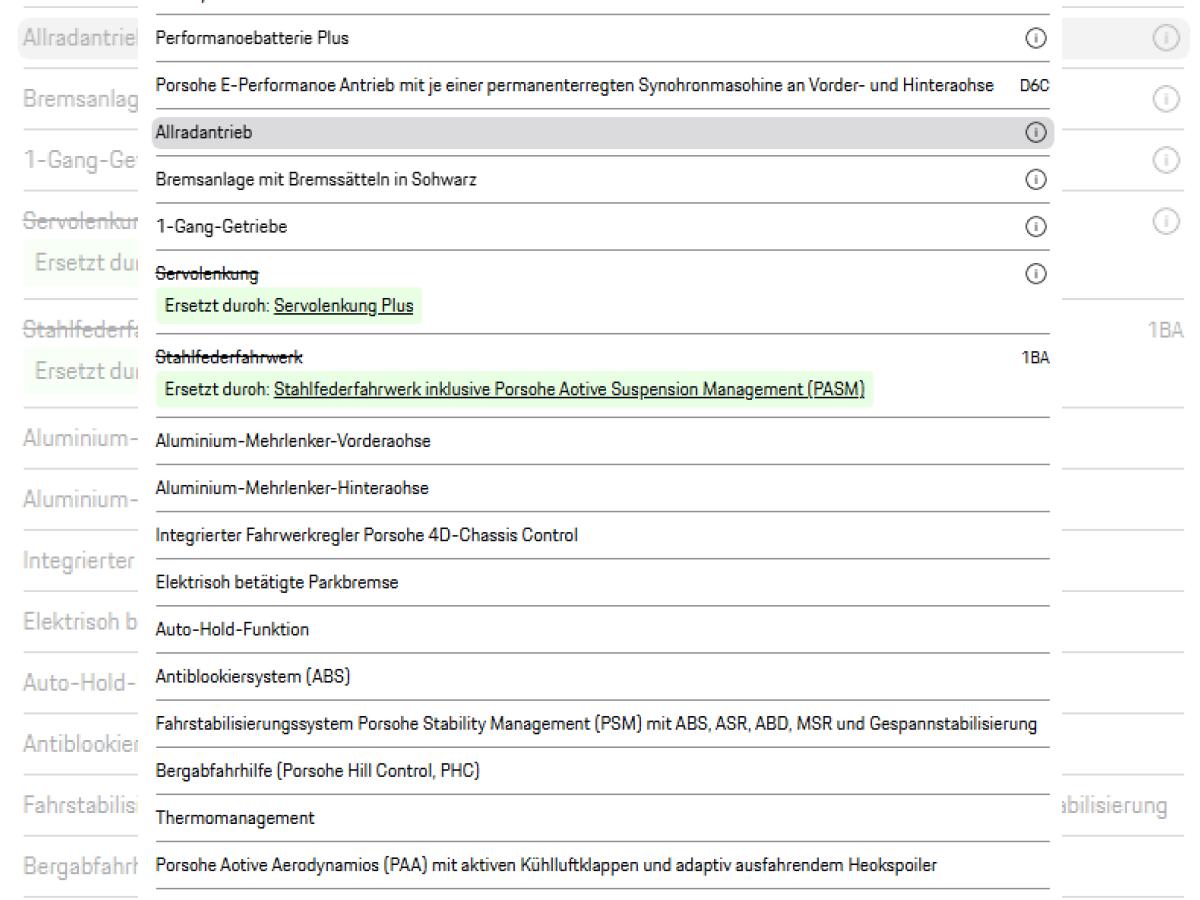
Task: Select the Thermomanagement entry
Action: (x=601, y=818)
